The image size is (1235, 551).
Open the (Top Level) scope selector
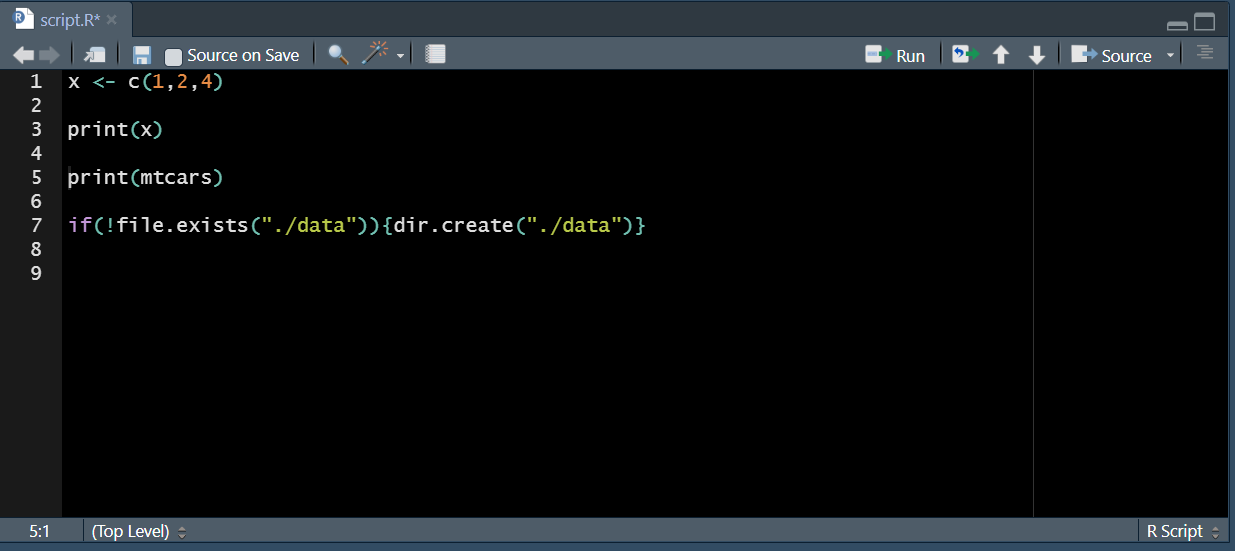point(139,532)
